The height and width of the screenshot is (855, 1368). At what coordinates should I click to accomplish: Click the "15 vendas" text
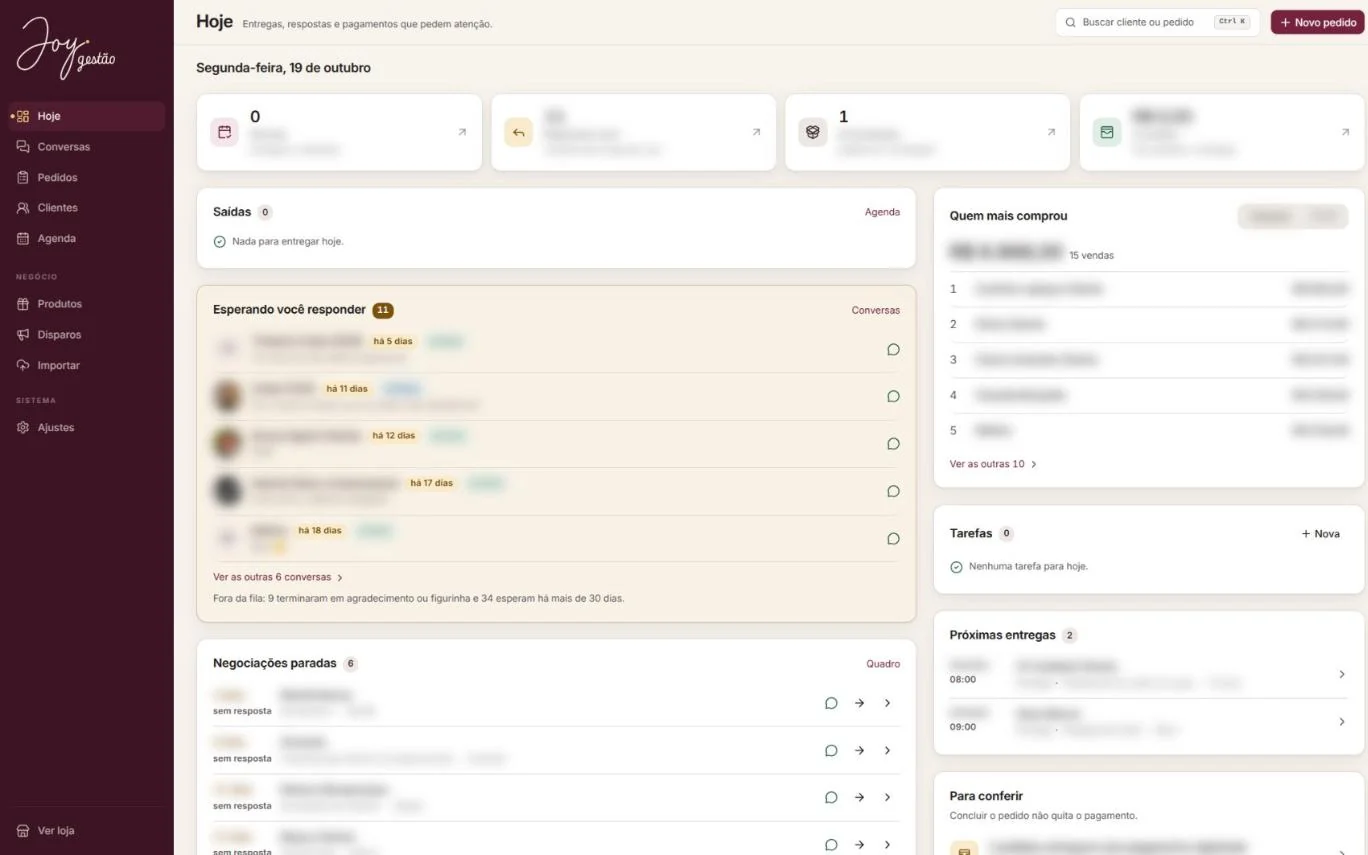1091,255
